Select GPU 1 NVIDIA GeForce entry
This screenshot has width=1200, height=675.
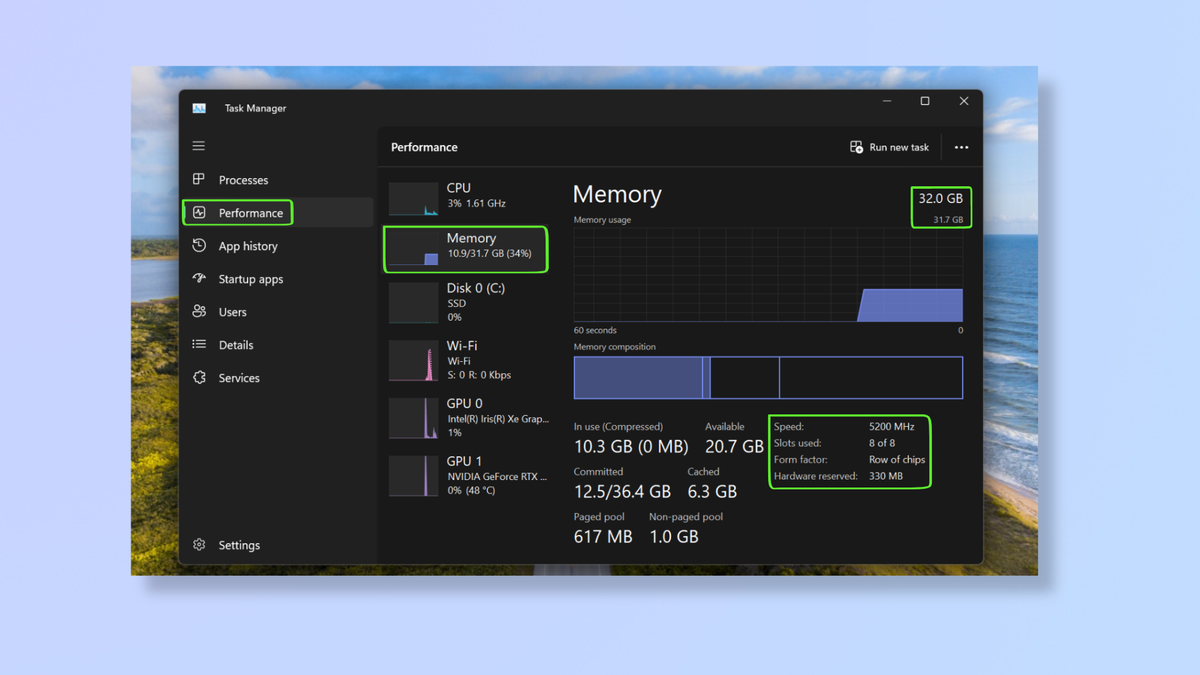coord(466,475)
